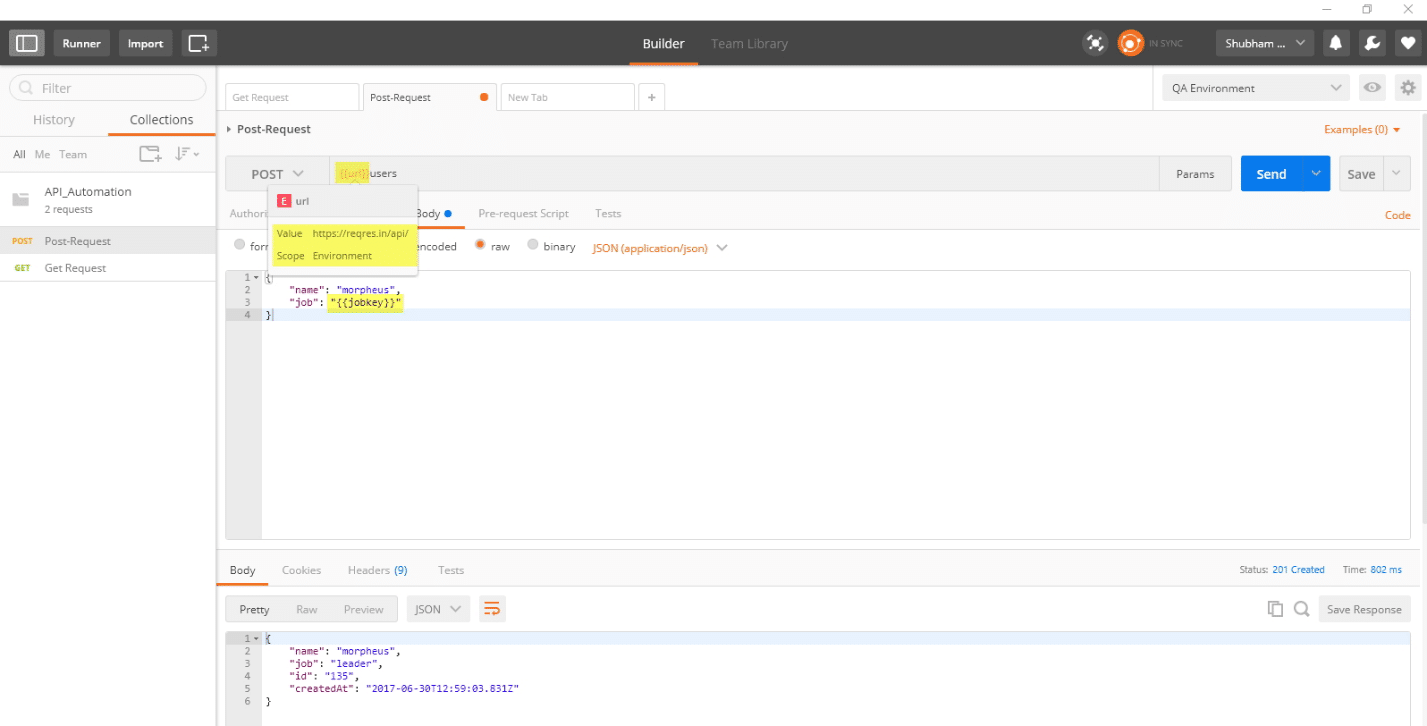Click the 201 Created status text
1427x726 pixels.
click(1298, 570)
